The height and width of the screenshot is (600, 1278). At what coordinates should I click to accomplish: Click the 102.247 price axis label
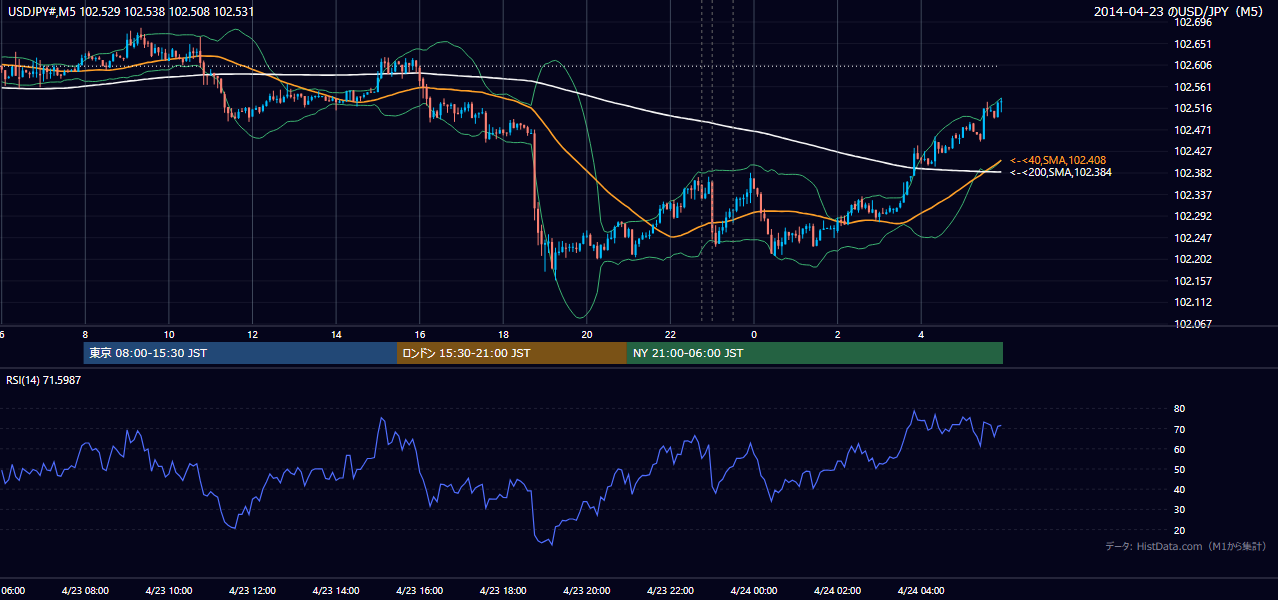pyautogui.click(x=1192, y=238)
